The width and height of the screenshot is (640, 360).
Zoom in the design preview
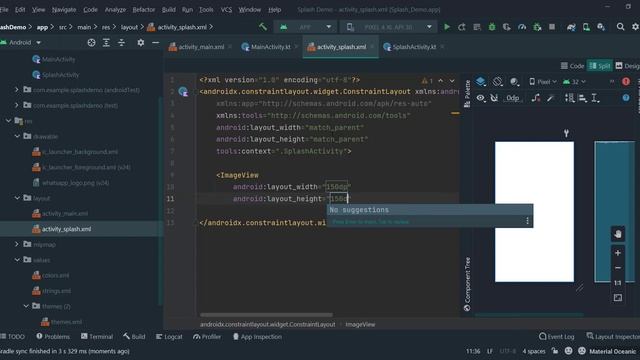click(618, 253)
